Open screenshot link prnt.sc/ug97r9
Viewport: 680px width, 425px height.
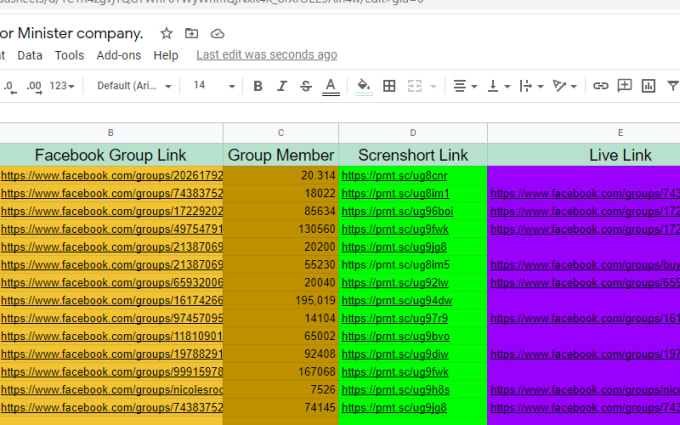coord(395,318)
